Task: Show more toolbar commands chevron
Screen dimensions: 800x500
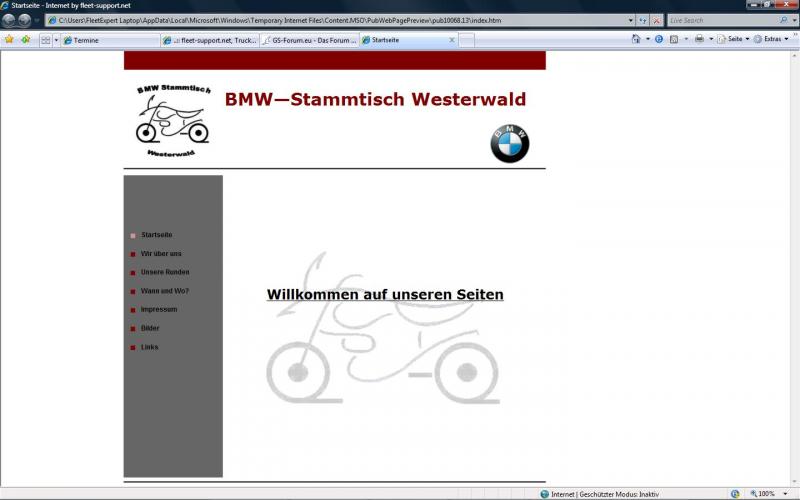Action: click(795, 35)
